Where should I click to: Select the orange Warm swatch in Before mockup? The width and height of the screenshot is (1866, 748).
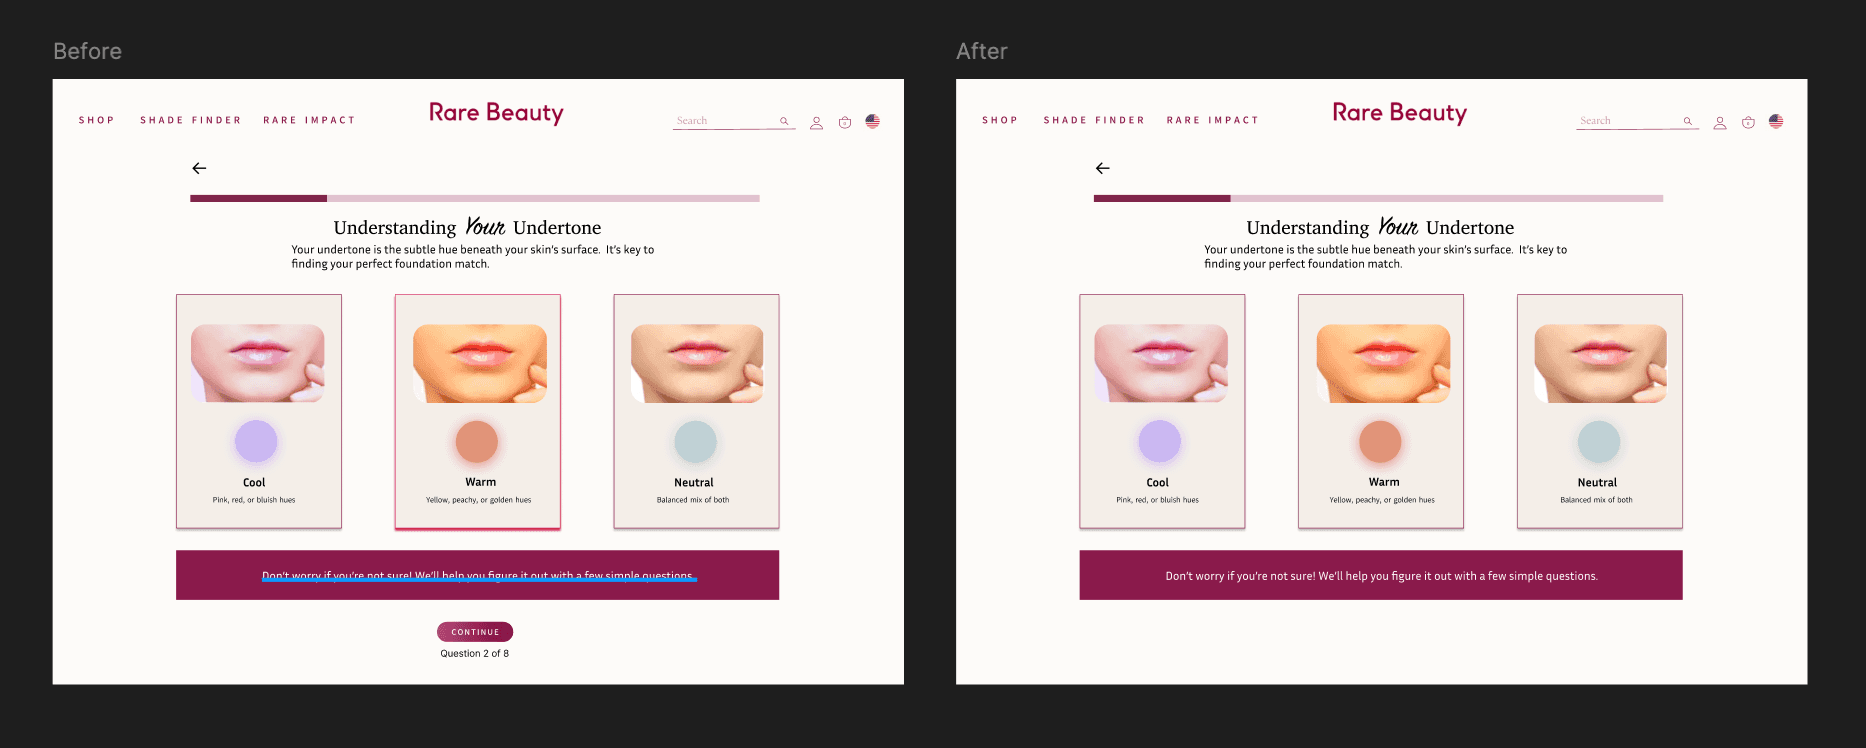[477, 441]
